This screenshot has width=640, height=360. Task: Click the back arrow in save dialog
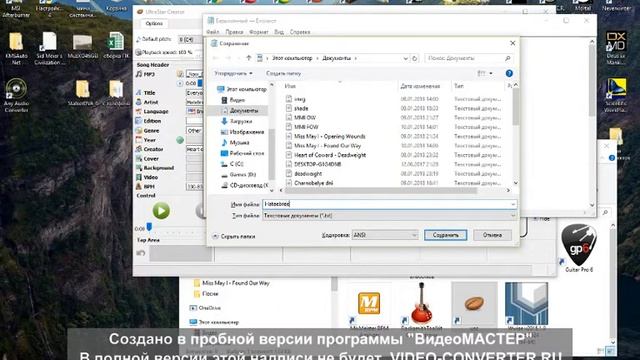pos(216,58)
